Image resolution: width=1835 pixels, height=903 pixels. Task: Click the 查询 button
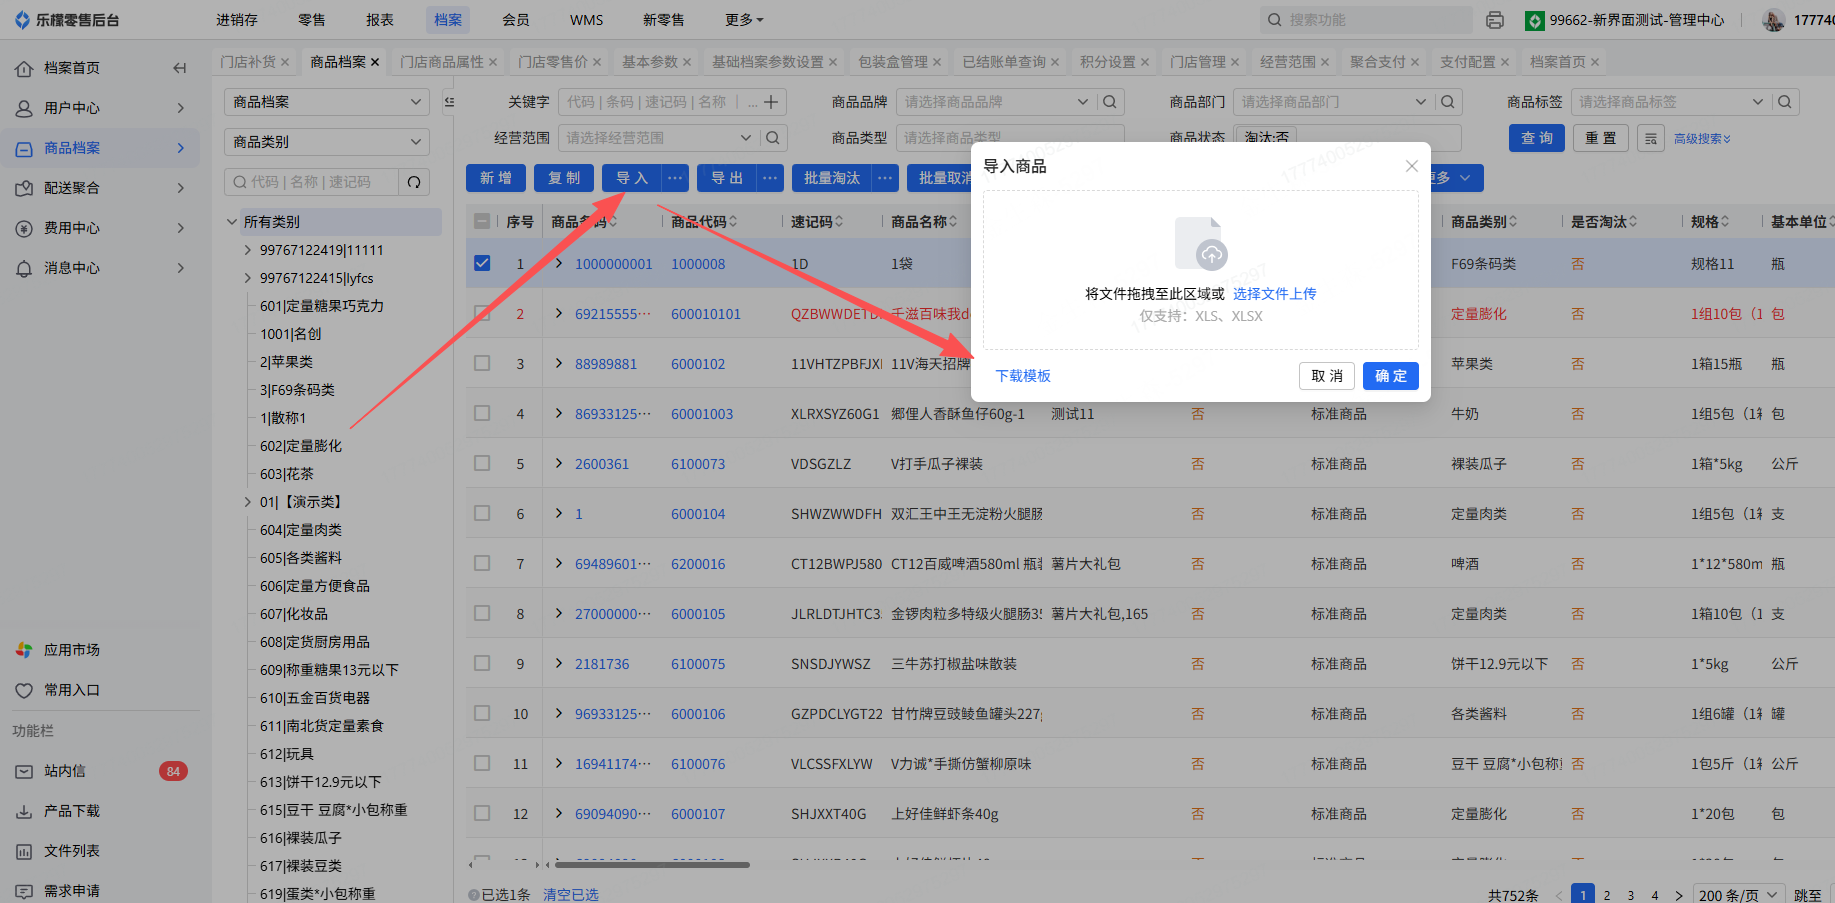[1537, 138]
